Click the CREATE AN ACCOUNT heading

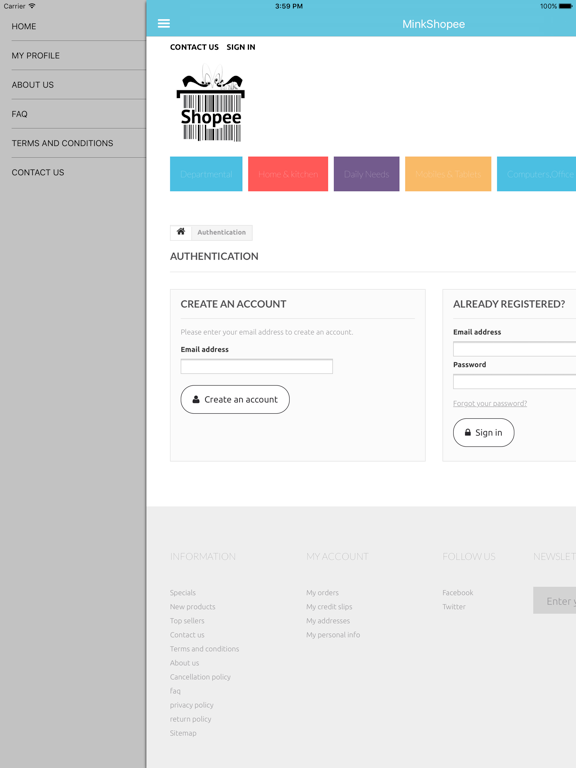pyautogui.click(x=233, y=304)
